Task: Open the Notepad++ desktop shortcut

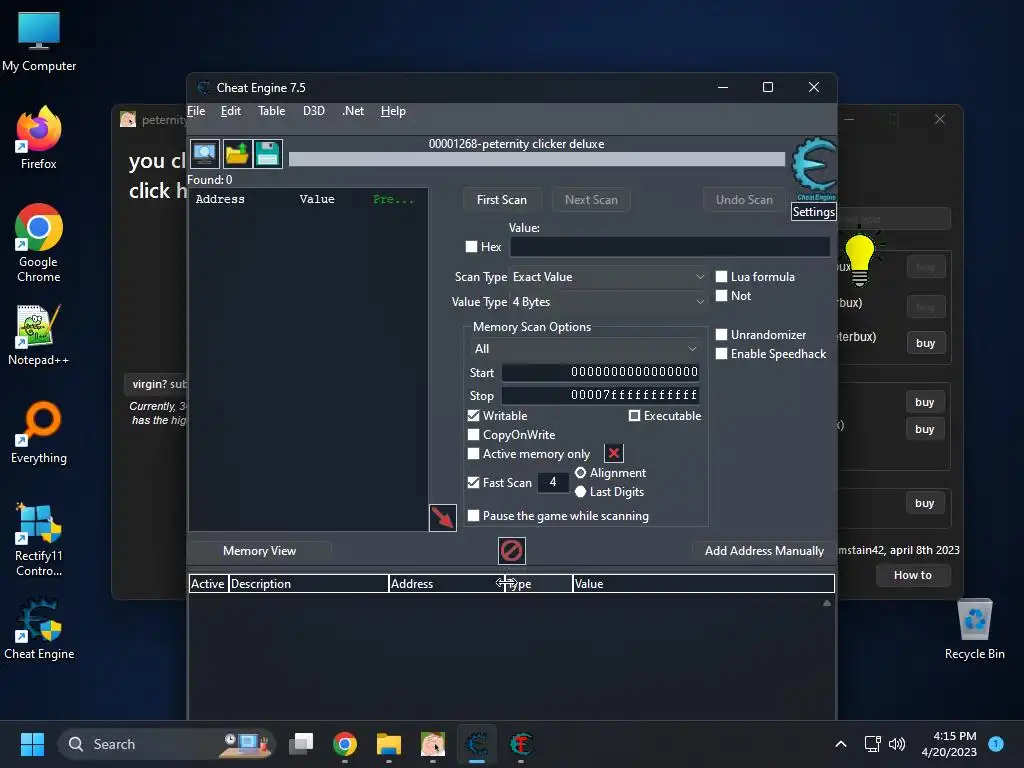Action: 39,334
